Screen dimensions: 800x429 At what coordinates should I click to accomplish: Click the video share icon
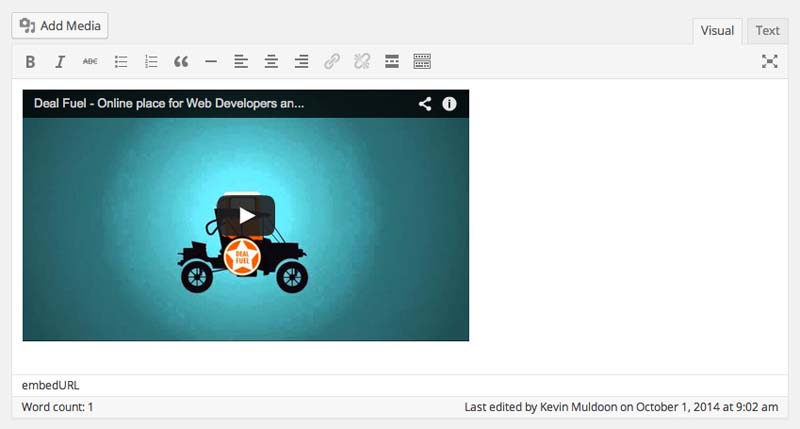(425, 104)
